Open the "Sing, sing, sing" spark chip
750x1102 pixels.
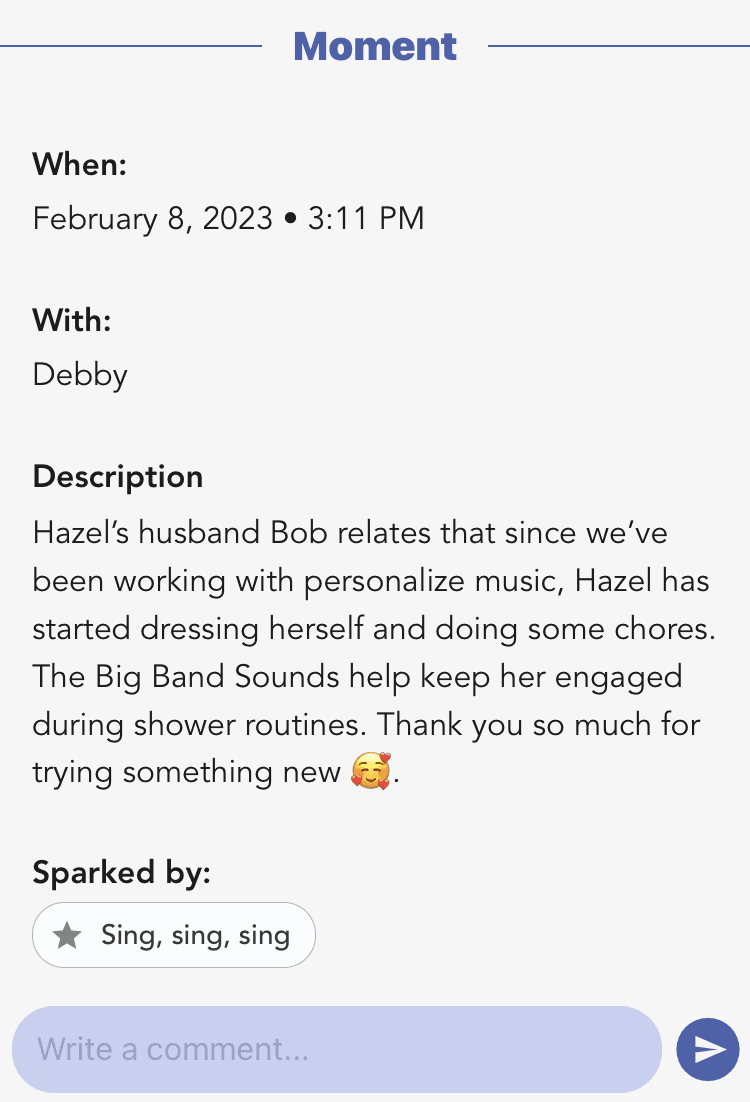point(174,936)
